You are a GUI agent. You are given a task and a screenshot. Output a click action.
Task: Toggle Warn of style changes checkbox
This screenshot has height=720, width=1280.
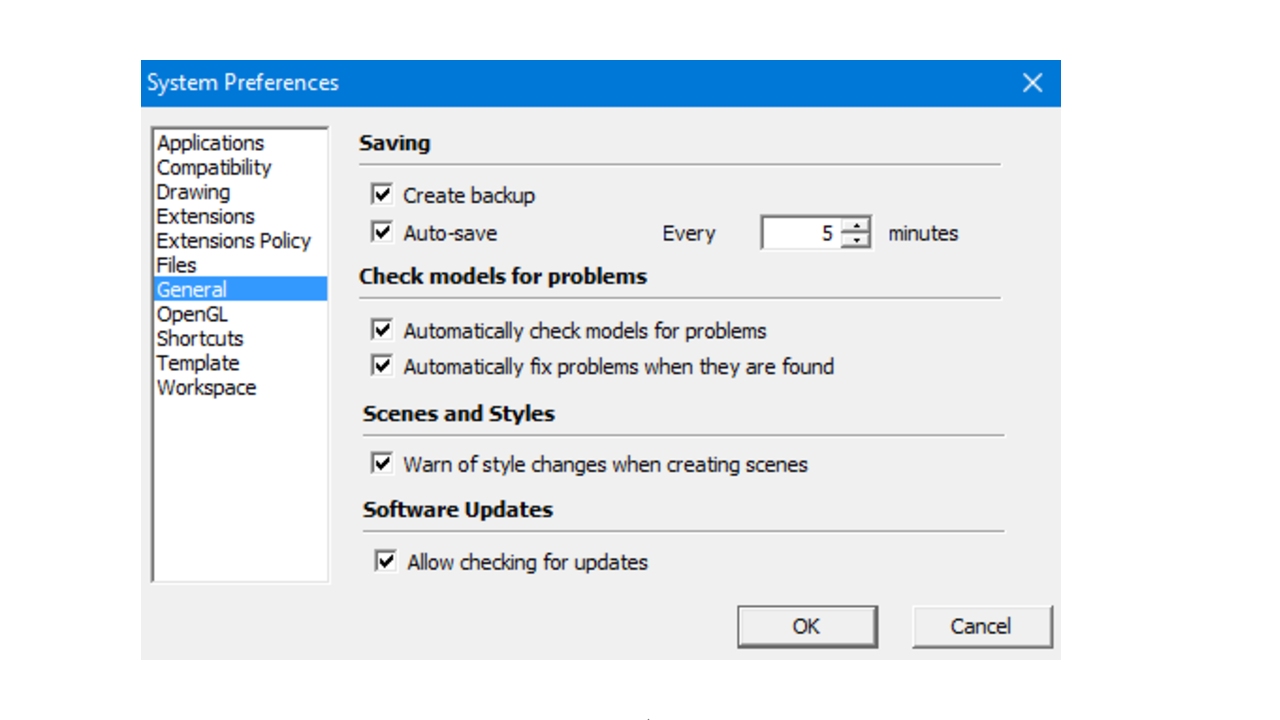[x=382, y=463]
